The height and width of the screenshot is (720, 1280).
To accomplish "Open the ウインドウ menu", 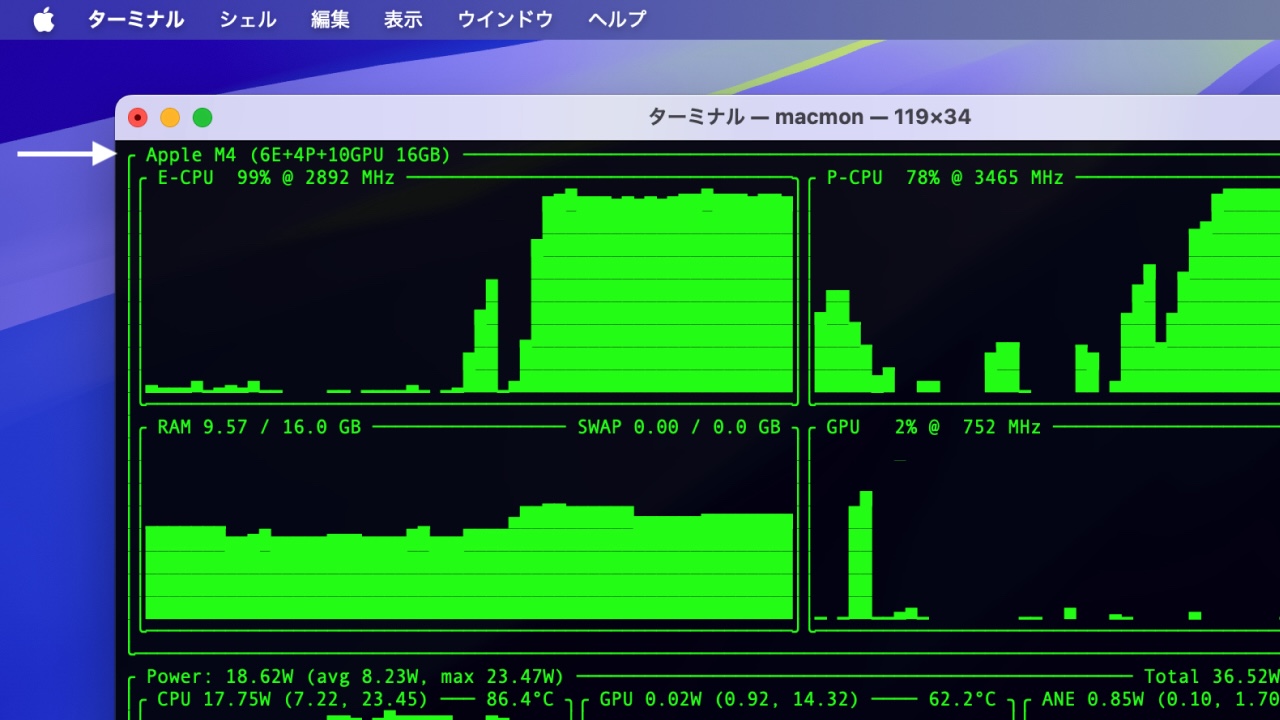I will (505, 19).
